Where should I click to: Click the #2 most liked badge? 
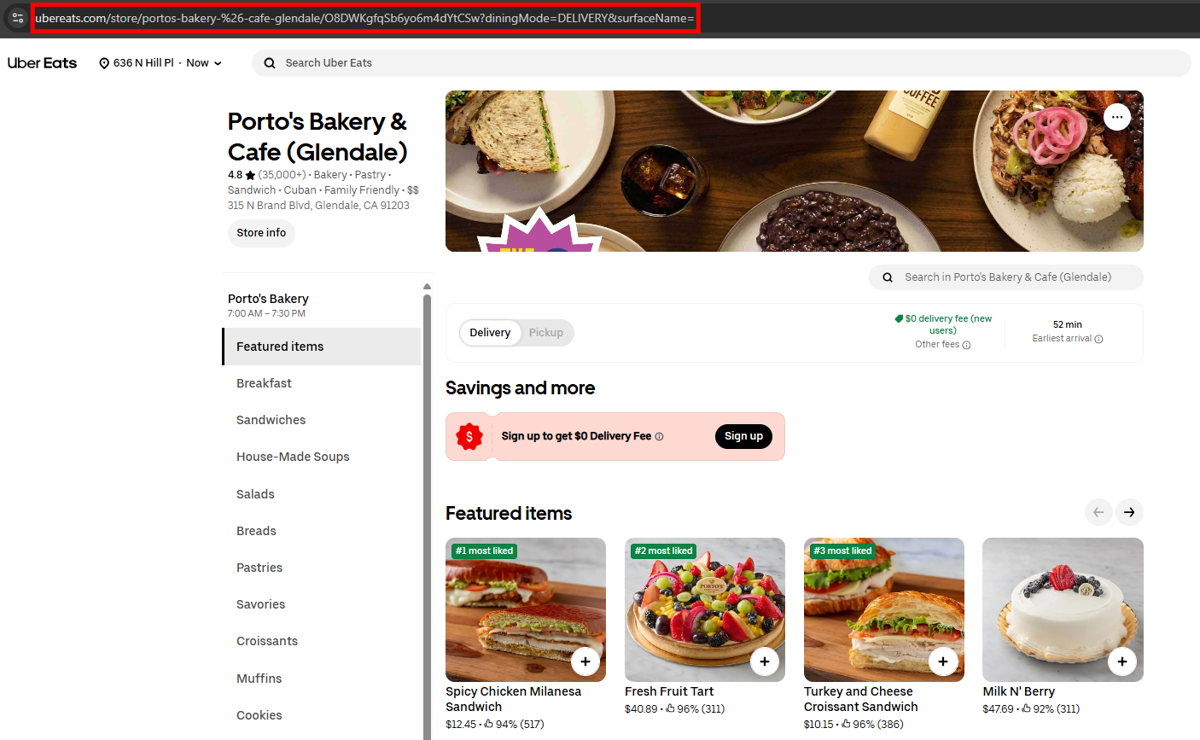[x=664, y=551]
